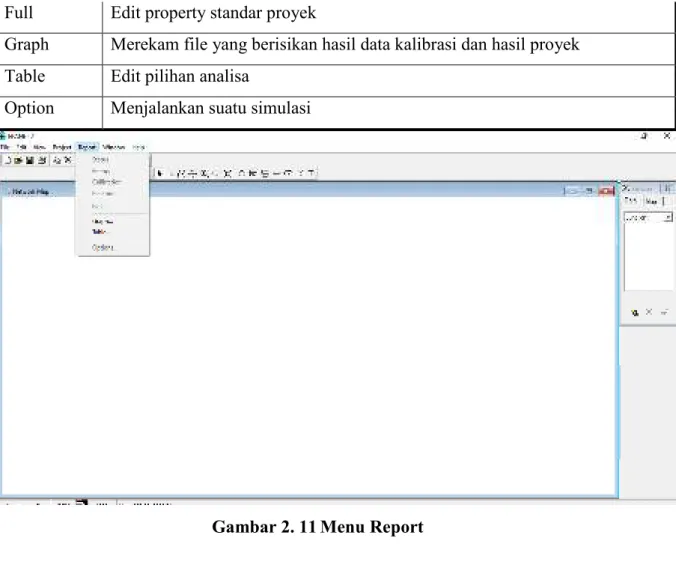Open the Project menu

(x=62, y=147)
